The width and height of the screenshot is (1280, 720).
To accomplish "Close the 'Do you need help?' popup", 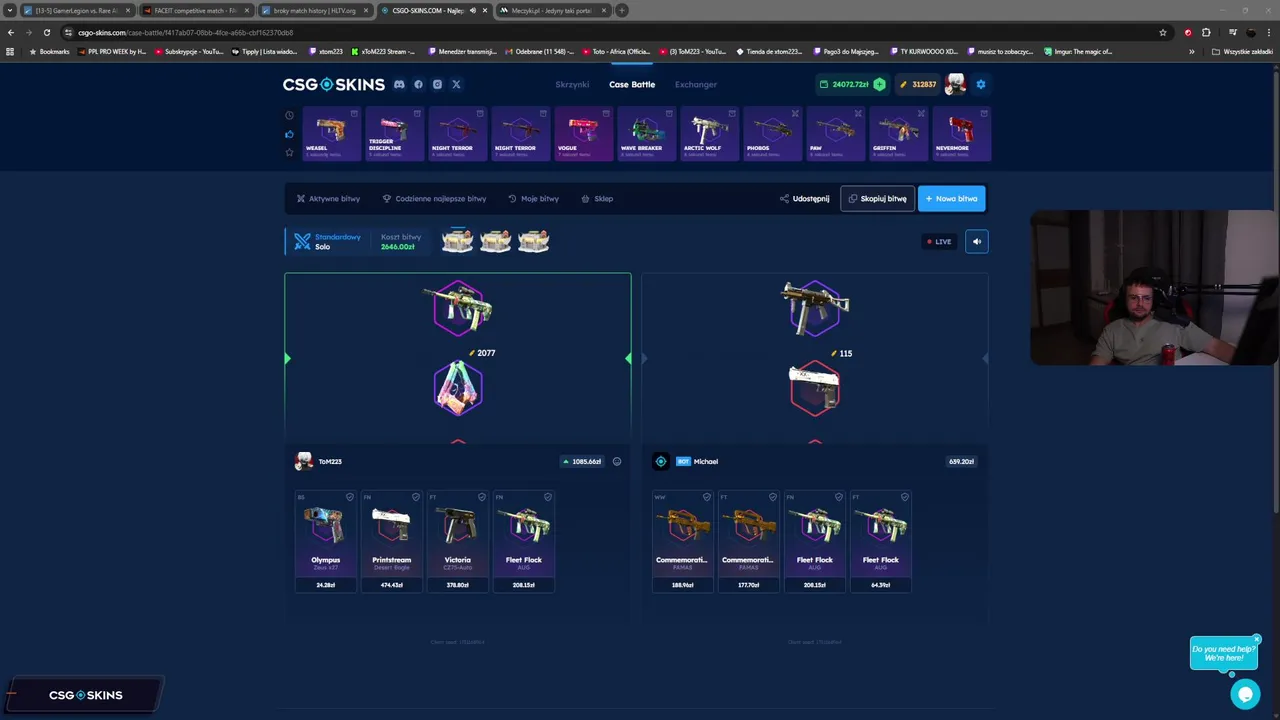I will coord(1256,639).
